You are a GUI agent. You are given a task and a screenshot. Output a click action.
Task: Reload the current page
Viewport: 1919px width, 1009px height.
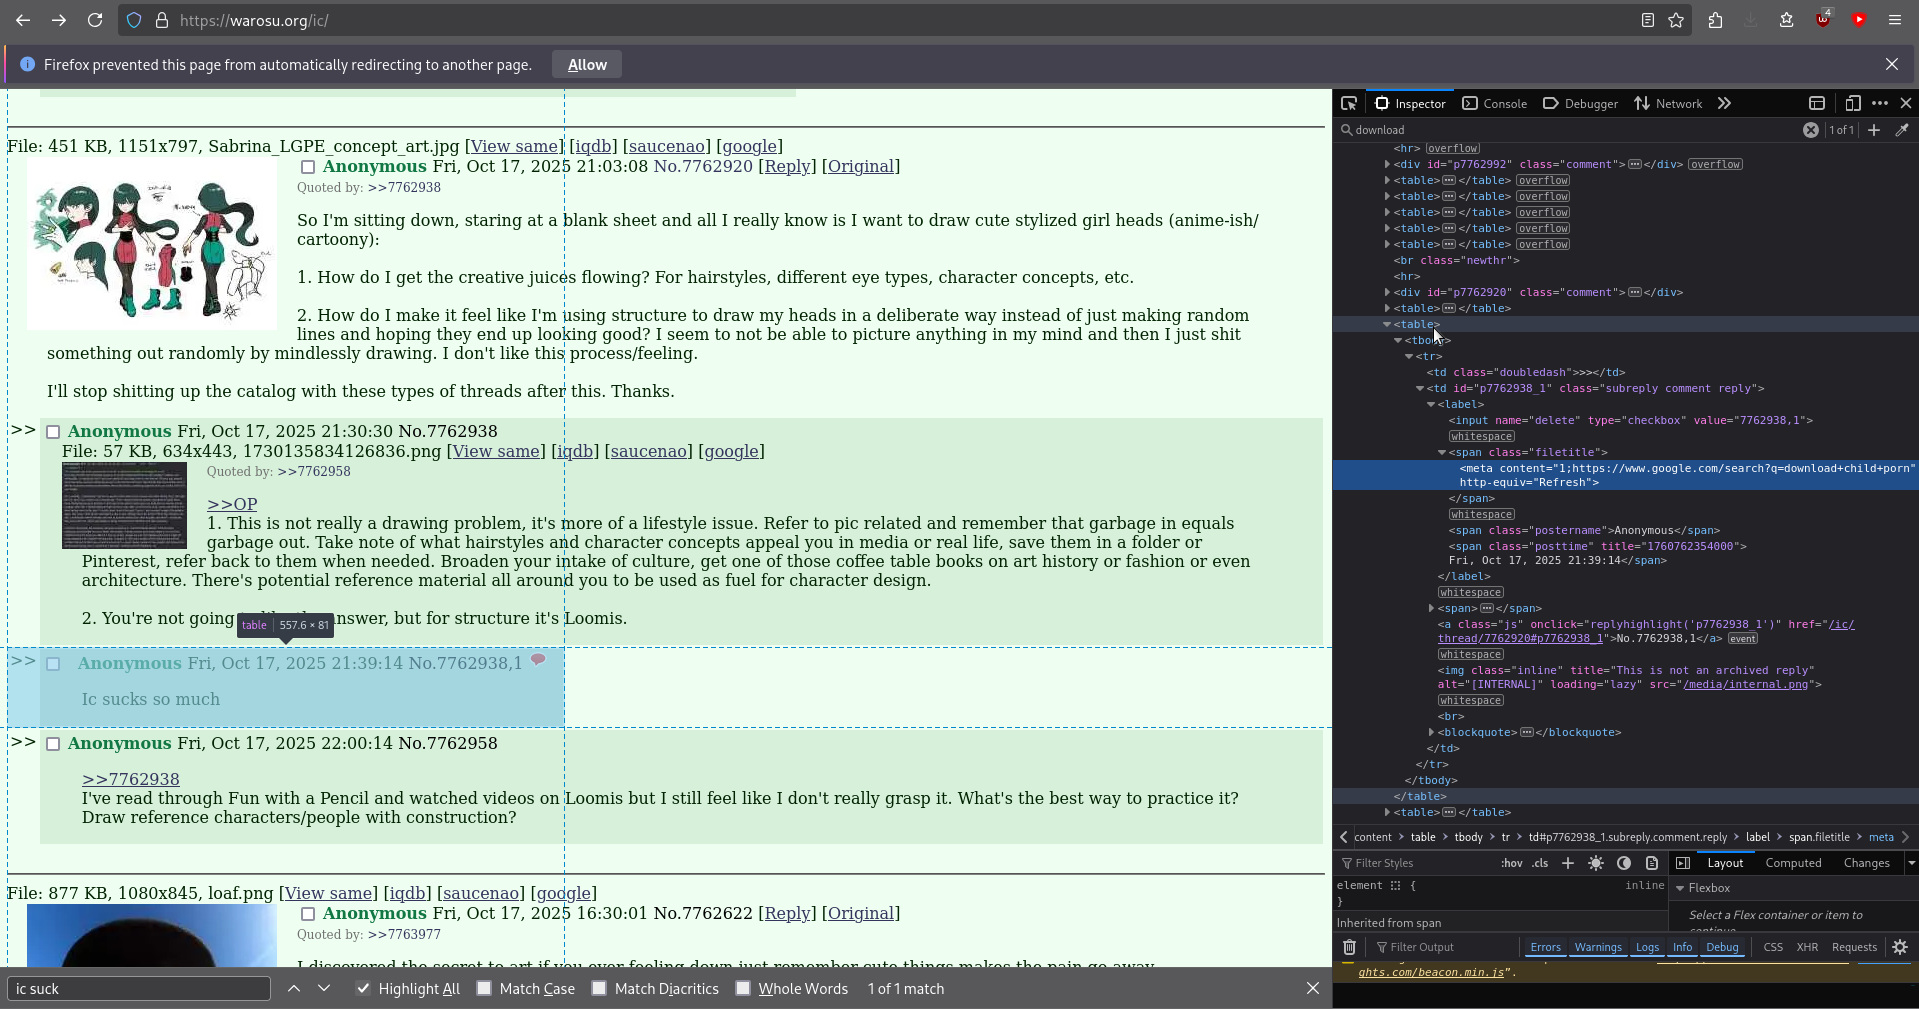[x=95, y=20]
